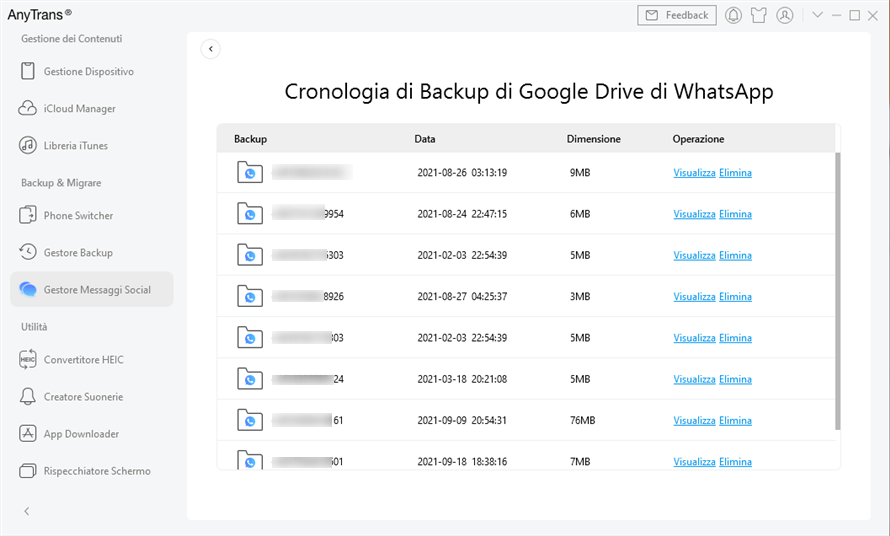890x536 pixels.
Task: Click the Dimensione column header
Action: (x=593, y=139)
